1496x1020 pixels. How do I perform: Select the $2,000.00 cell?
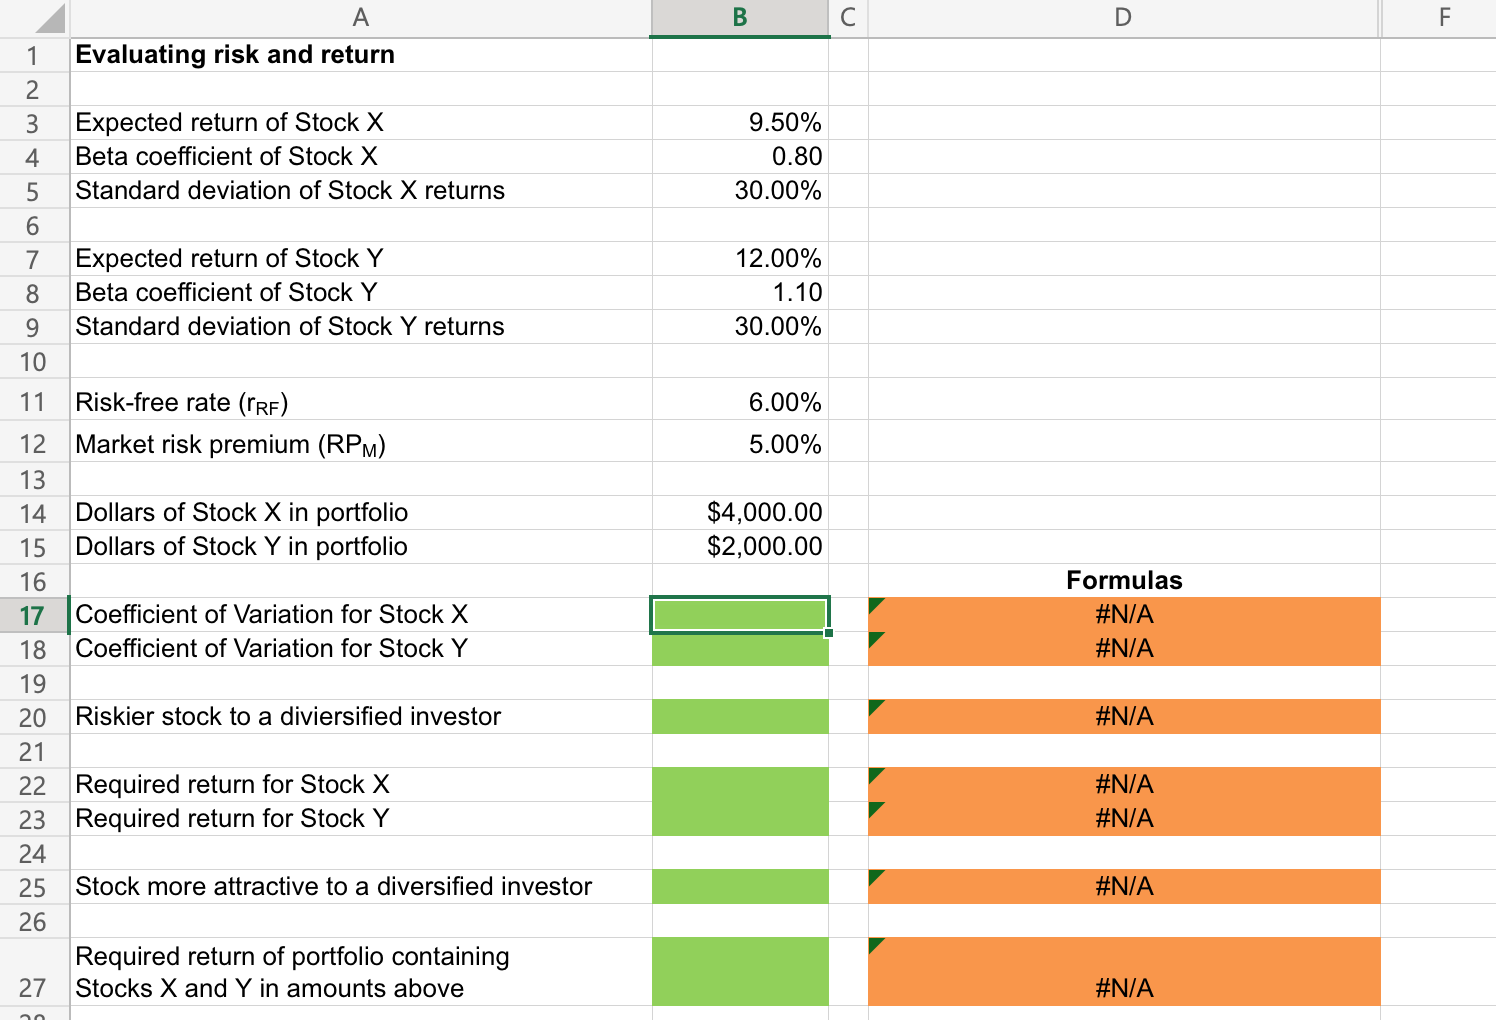point(740,547)
